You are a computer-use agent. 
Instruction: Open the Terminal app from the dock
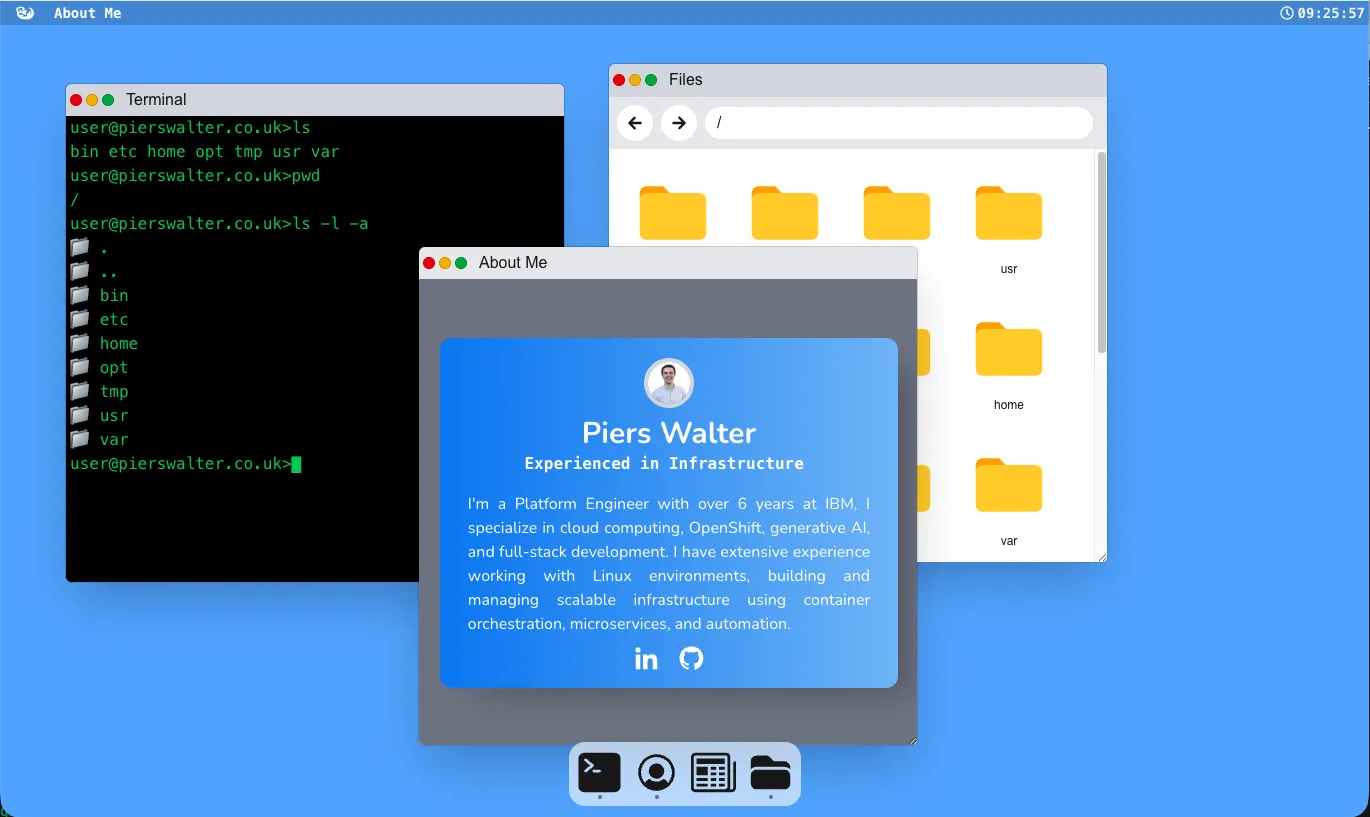(x=598, y=772)
